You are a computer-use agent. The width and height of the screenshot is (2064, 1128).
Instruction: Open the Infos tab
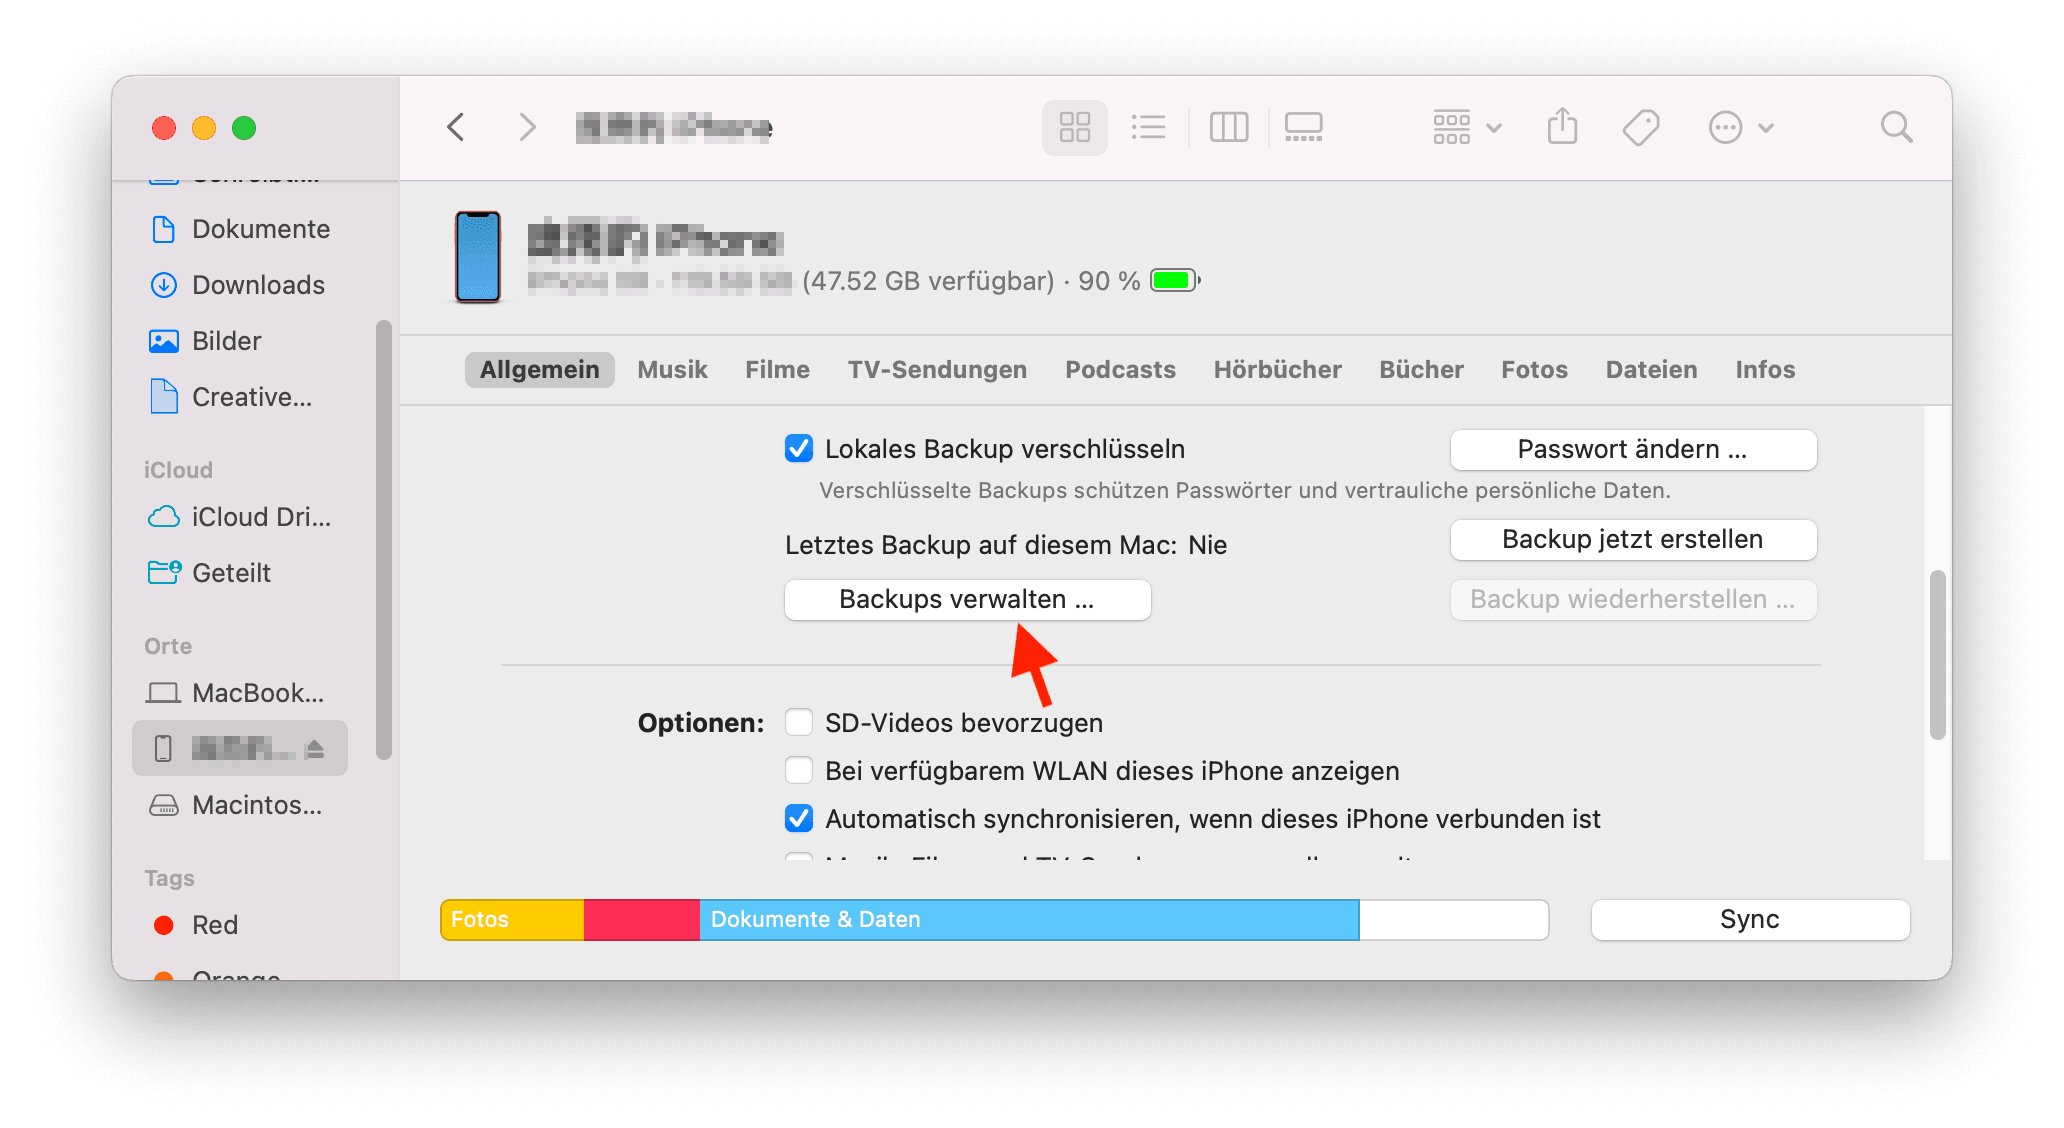[x=1765, y=369]
